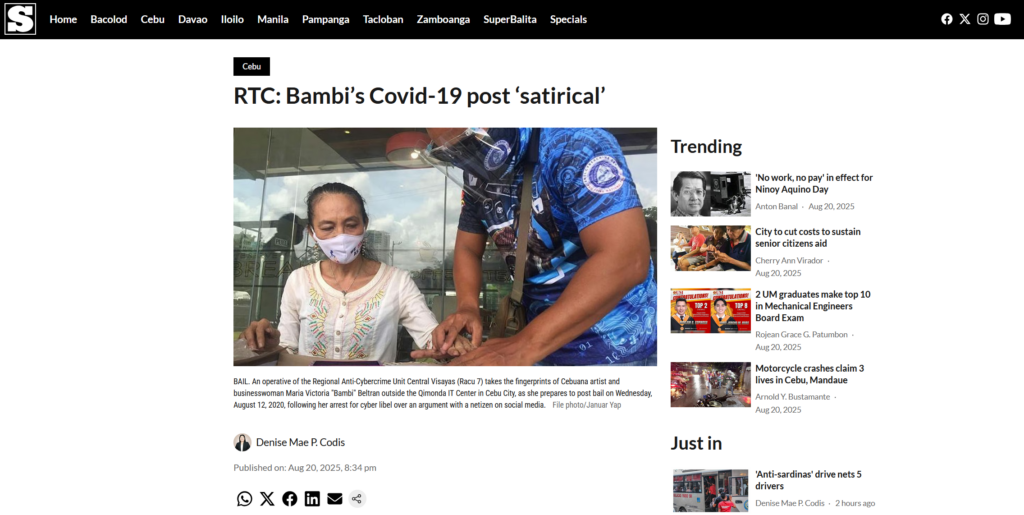Share the article on LinkedIn
The width and height of the screenshot is (1024, 515).
click(312, 499)
